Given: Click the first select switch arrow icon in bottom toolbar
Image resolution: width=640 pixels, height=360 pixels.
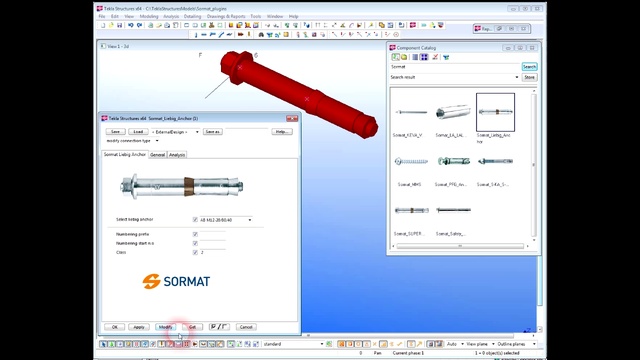Looking at the screenshot, I should 103,344.
